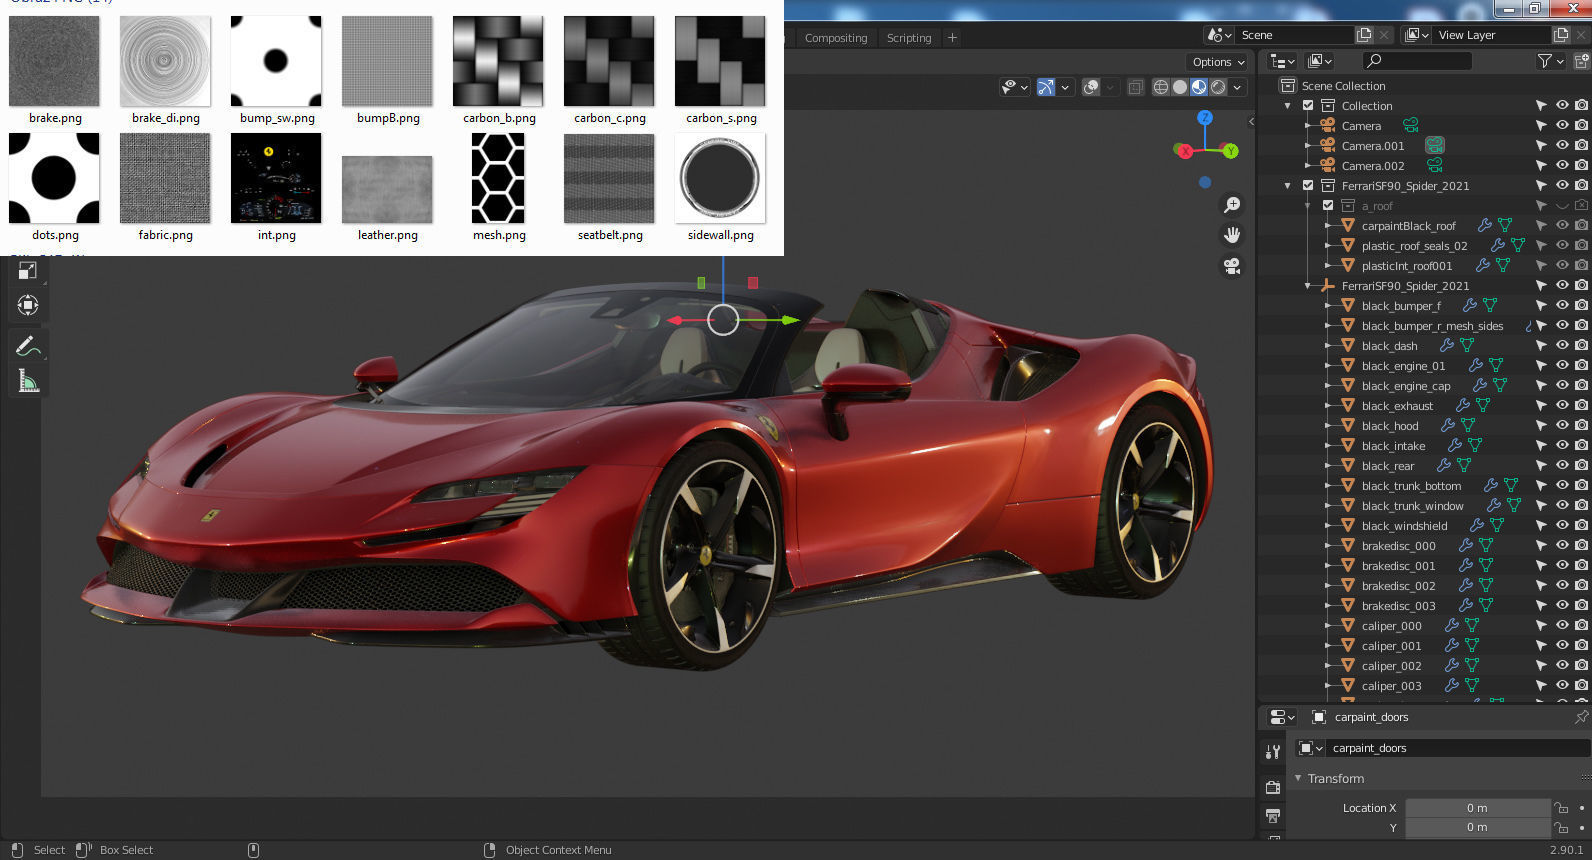Select the Annotate tool in viewport toolbar
Screen dimensions: 1592x860
(x=28, y=346)
